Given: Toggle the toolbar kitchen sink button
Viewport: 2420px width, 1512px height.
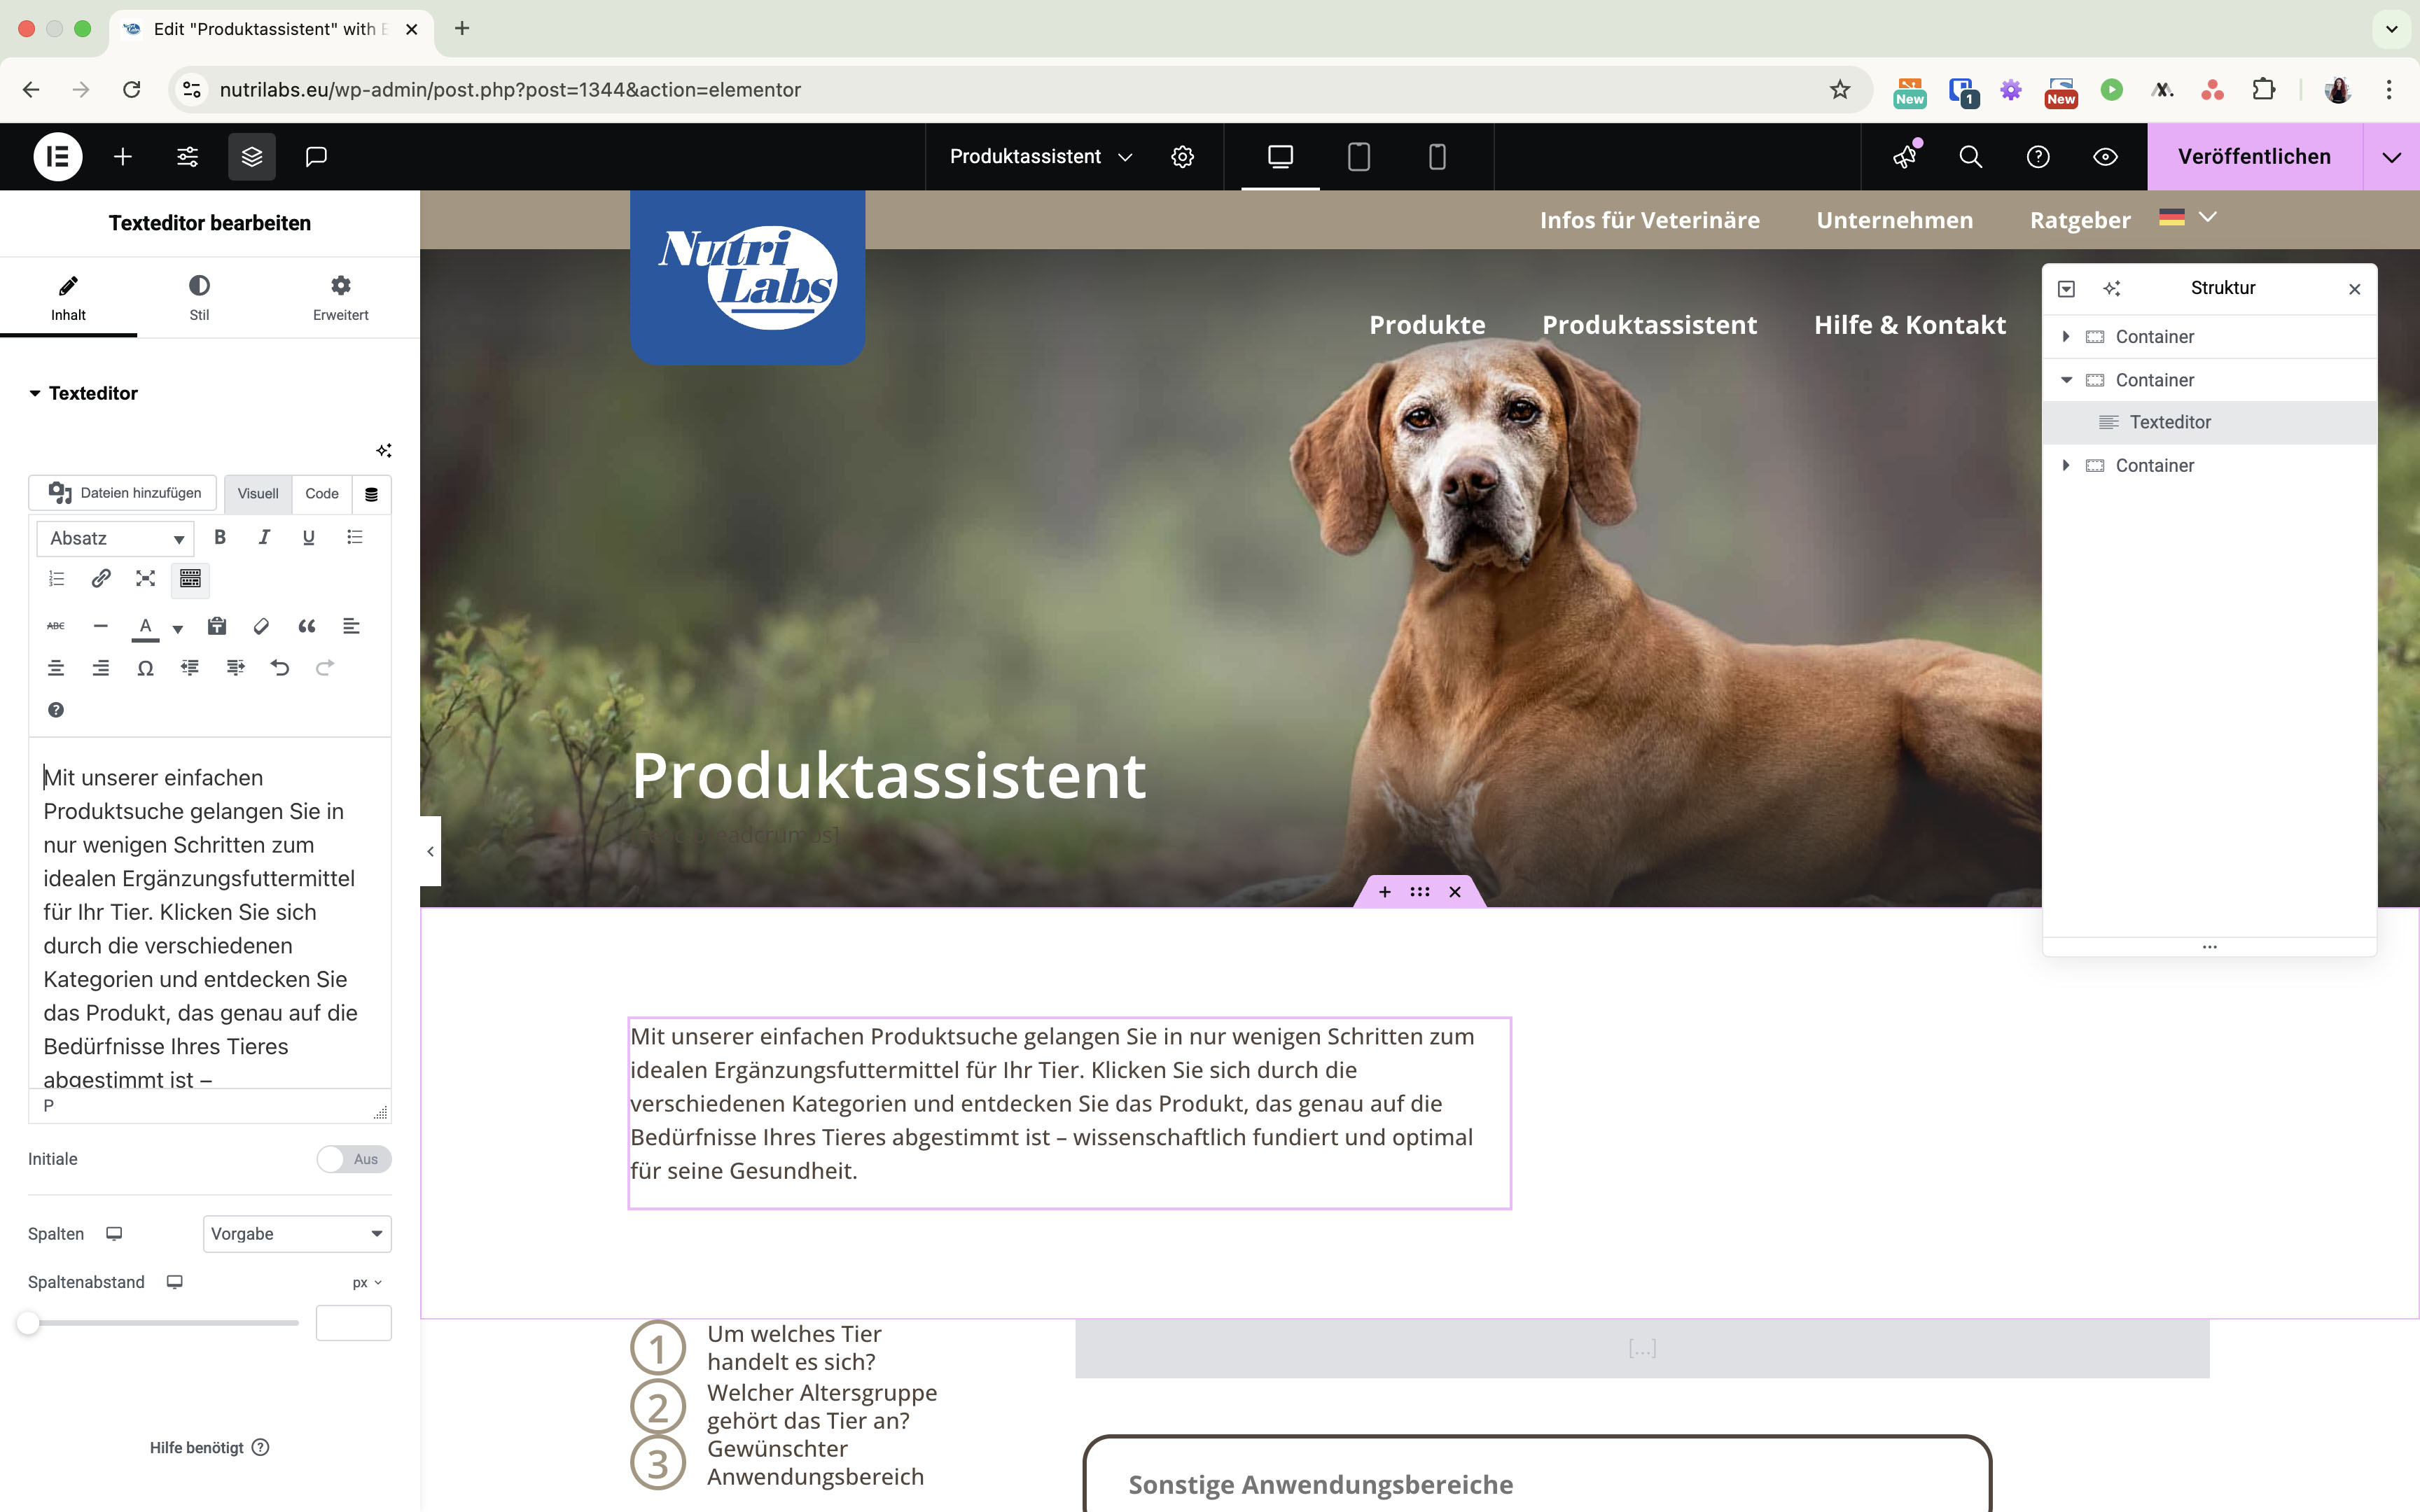Looking at the screenshot, I should coord(190,579).
